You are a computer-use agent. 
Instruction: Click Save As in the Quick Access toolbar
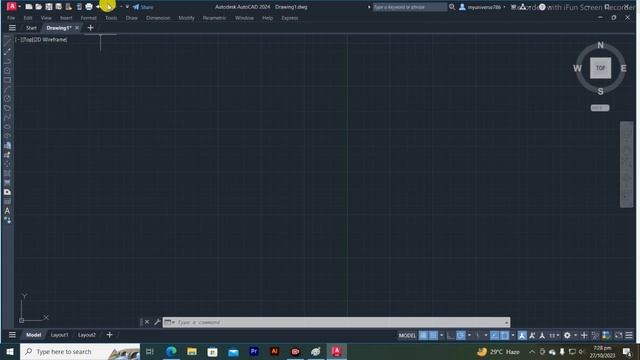point(58,7)
